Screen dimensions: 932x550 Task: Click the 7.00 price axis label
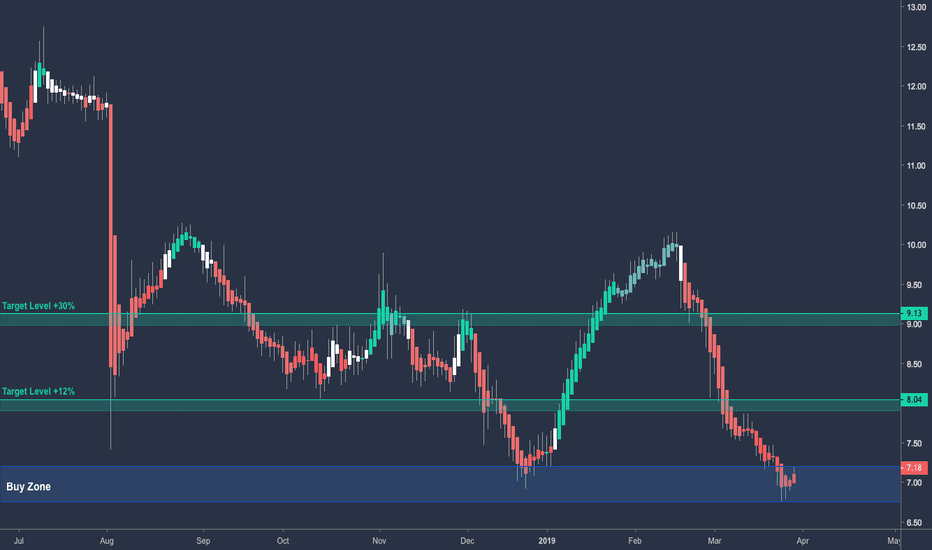[914, 483]
